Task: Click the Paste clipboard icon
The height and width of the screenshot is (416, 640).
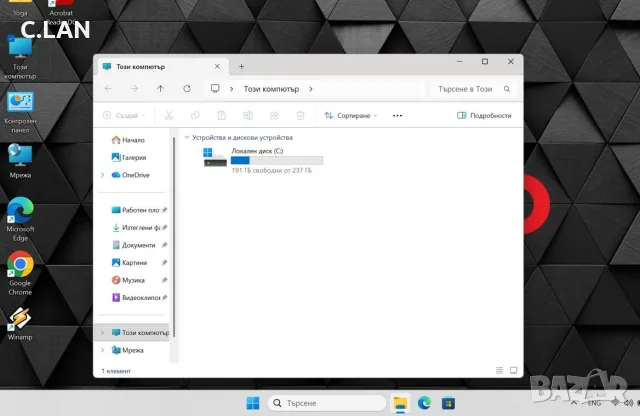Action: pyautogui.click(x=222, y=116)
